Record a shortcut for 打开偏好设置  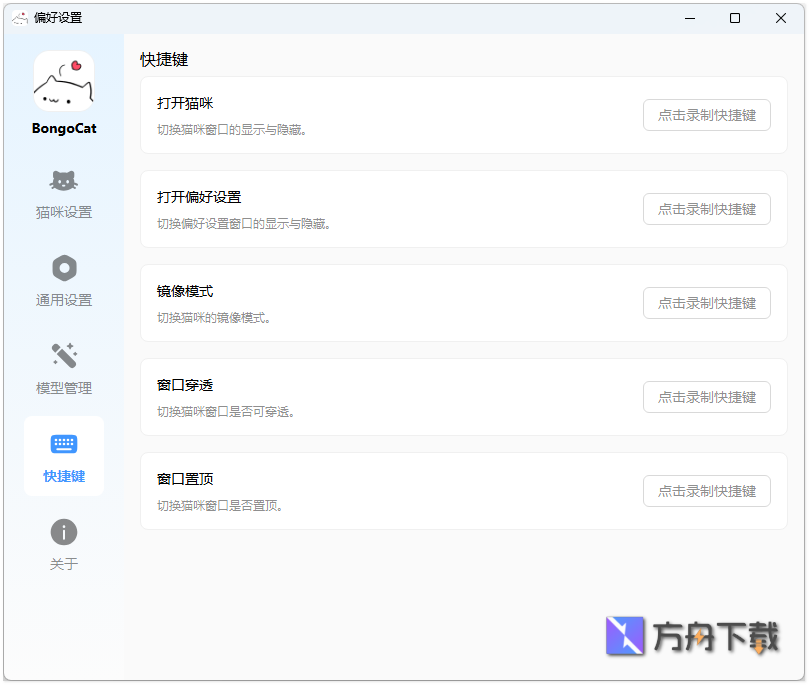(x=706, y=209)
